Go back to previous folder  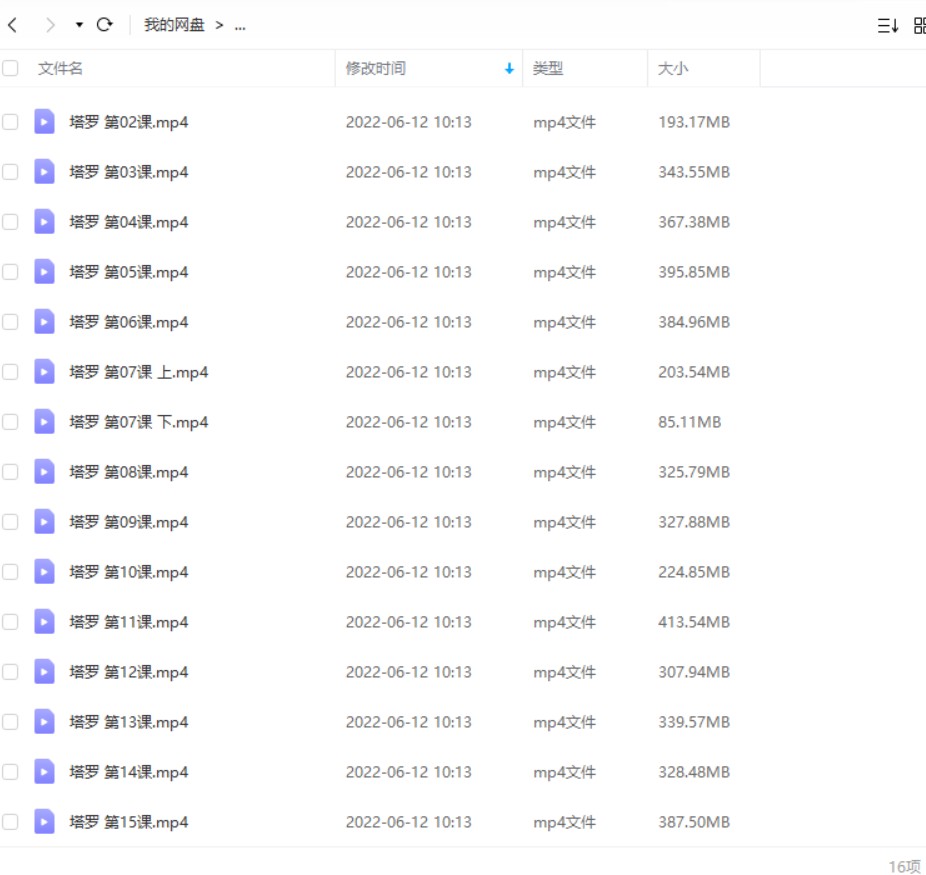(13, 25)
